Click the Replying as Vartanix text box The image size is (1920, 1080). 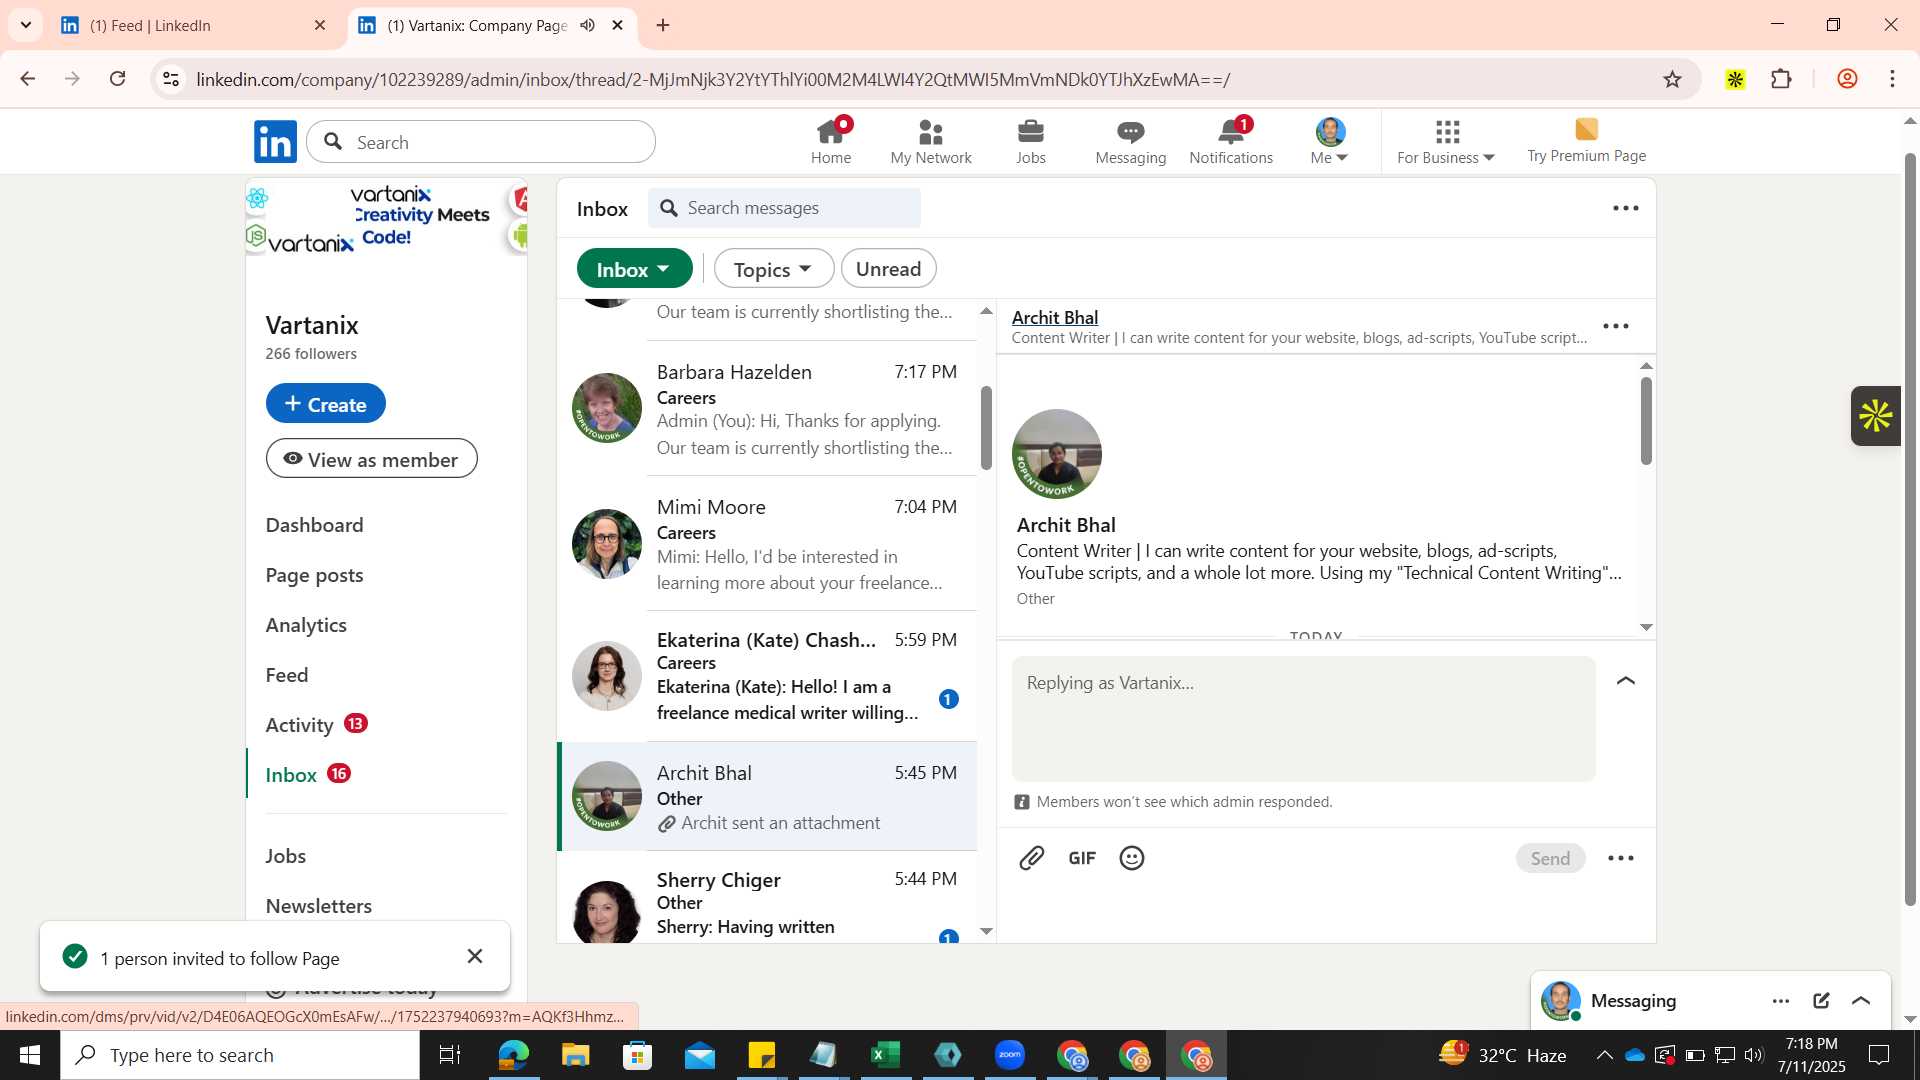click(x=1303, y=718)
